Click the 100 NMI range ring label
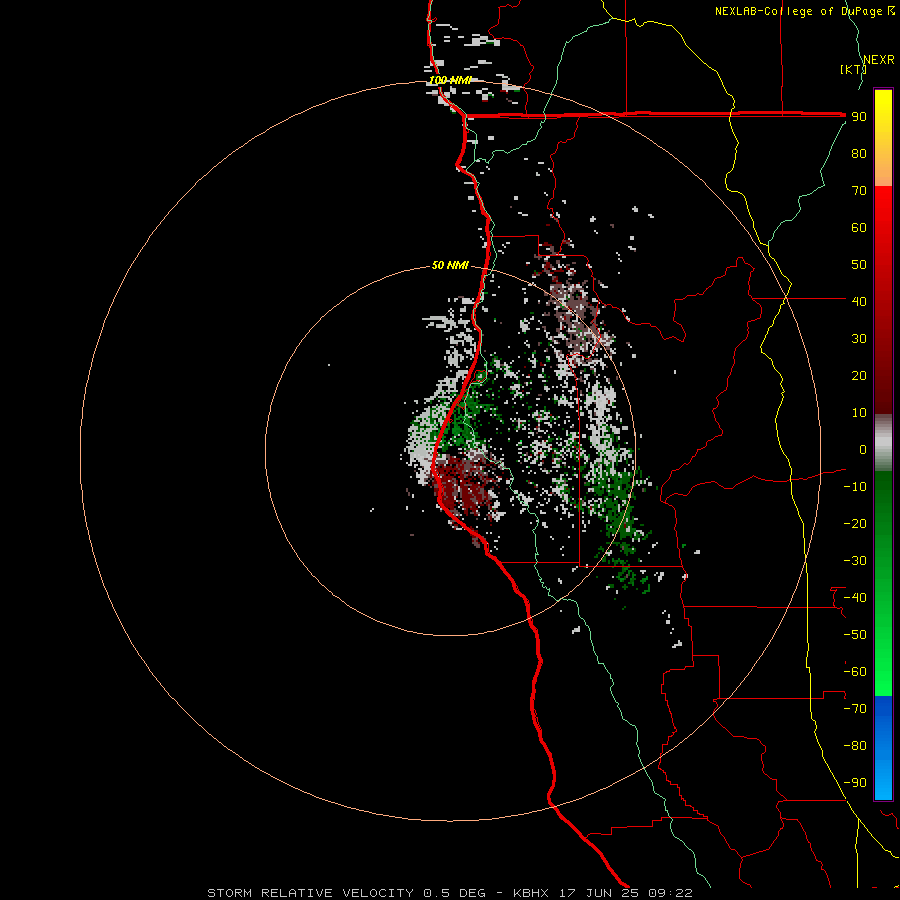900x900 pixels. [x=450, y=80]
